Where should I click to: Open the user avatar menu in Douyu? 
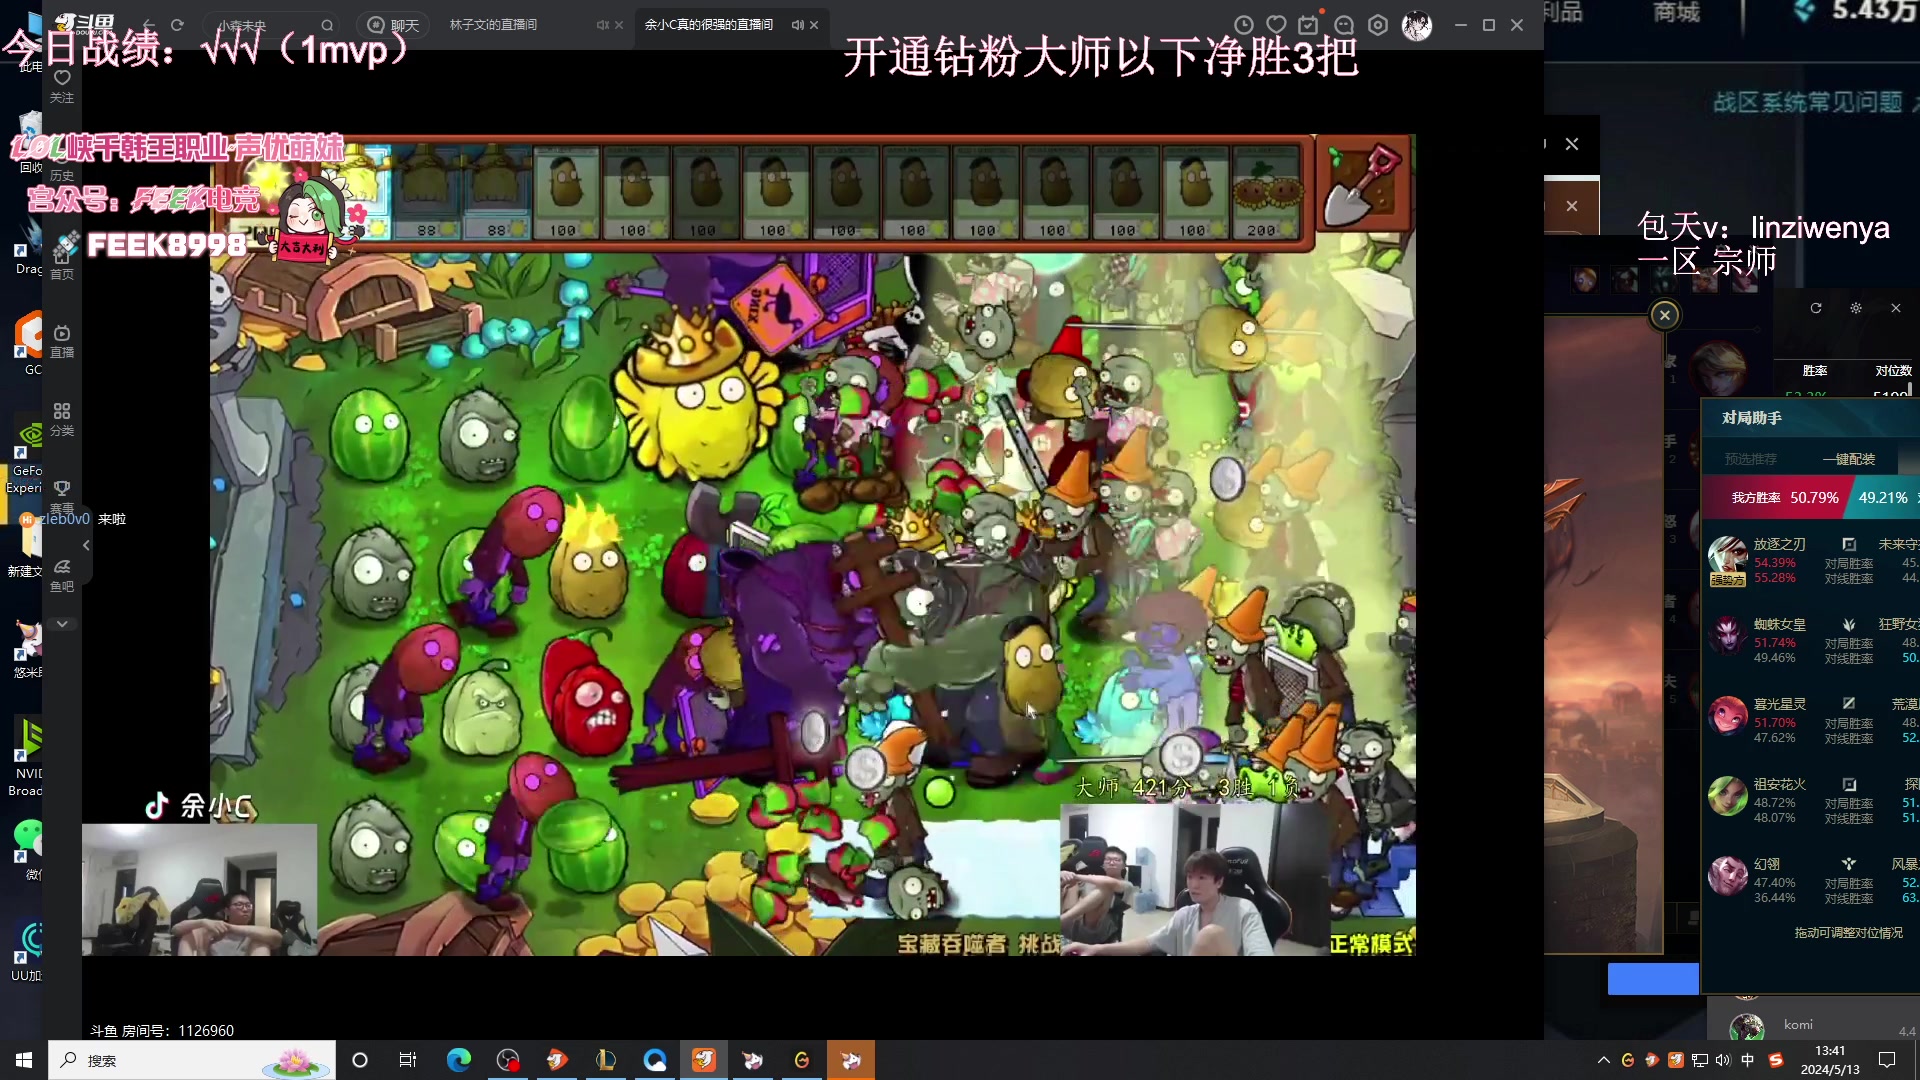click(1416, 25)
